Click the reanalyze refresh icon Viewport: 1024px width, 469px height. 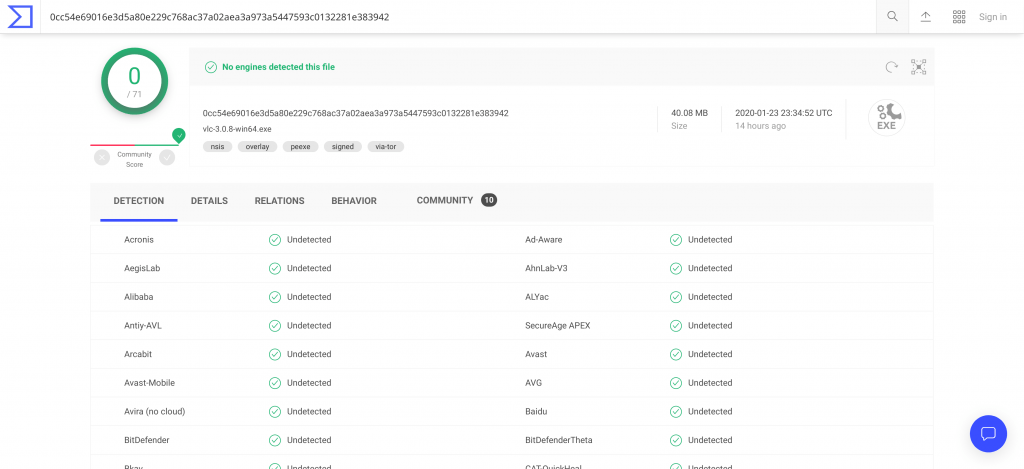click(x=891, y=67)
